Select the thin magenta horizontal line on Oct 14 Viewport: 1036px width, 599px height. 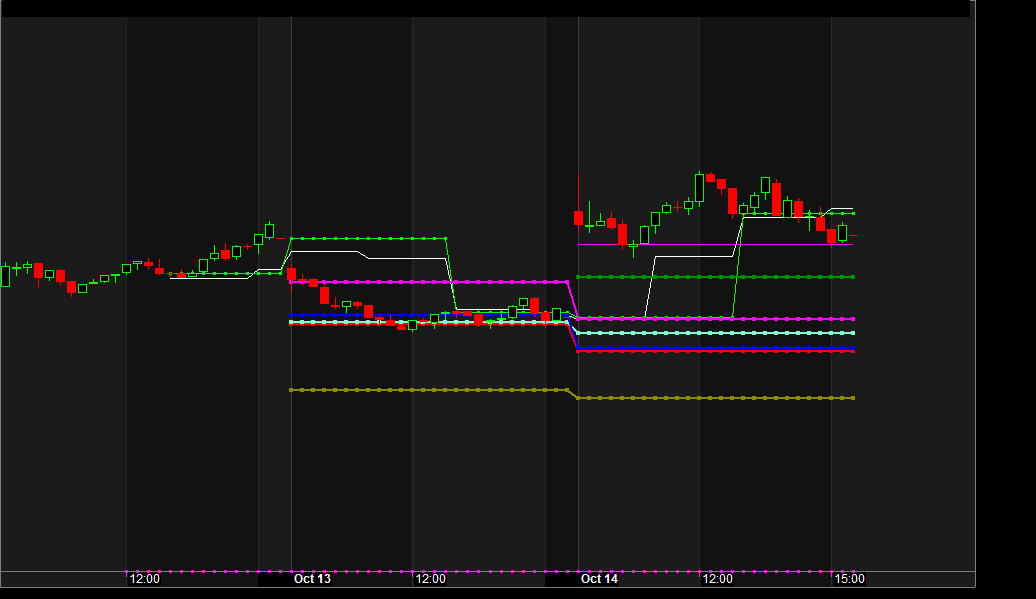716,245
